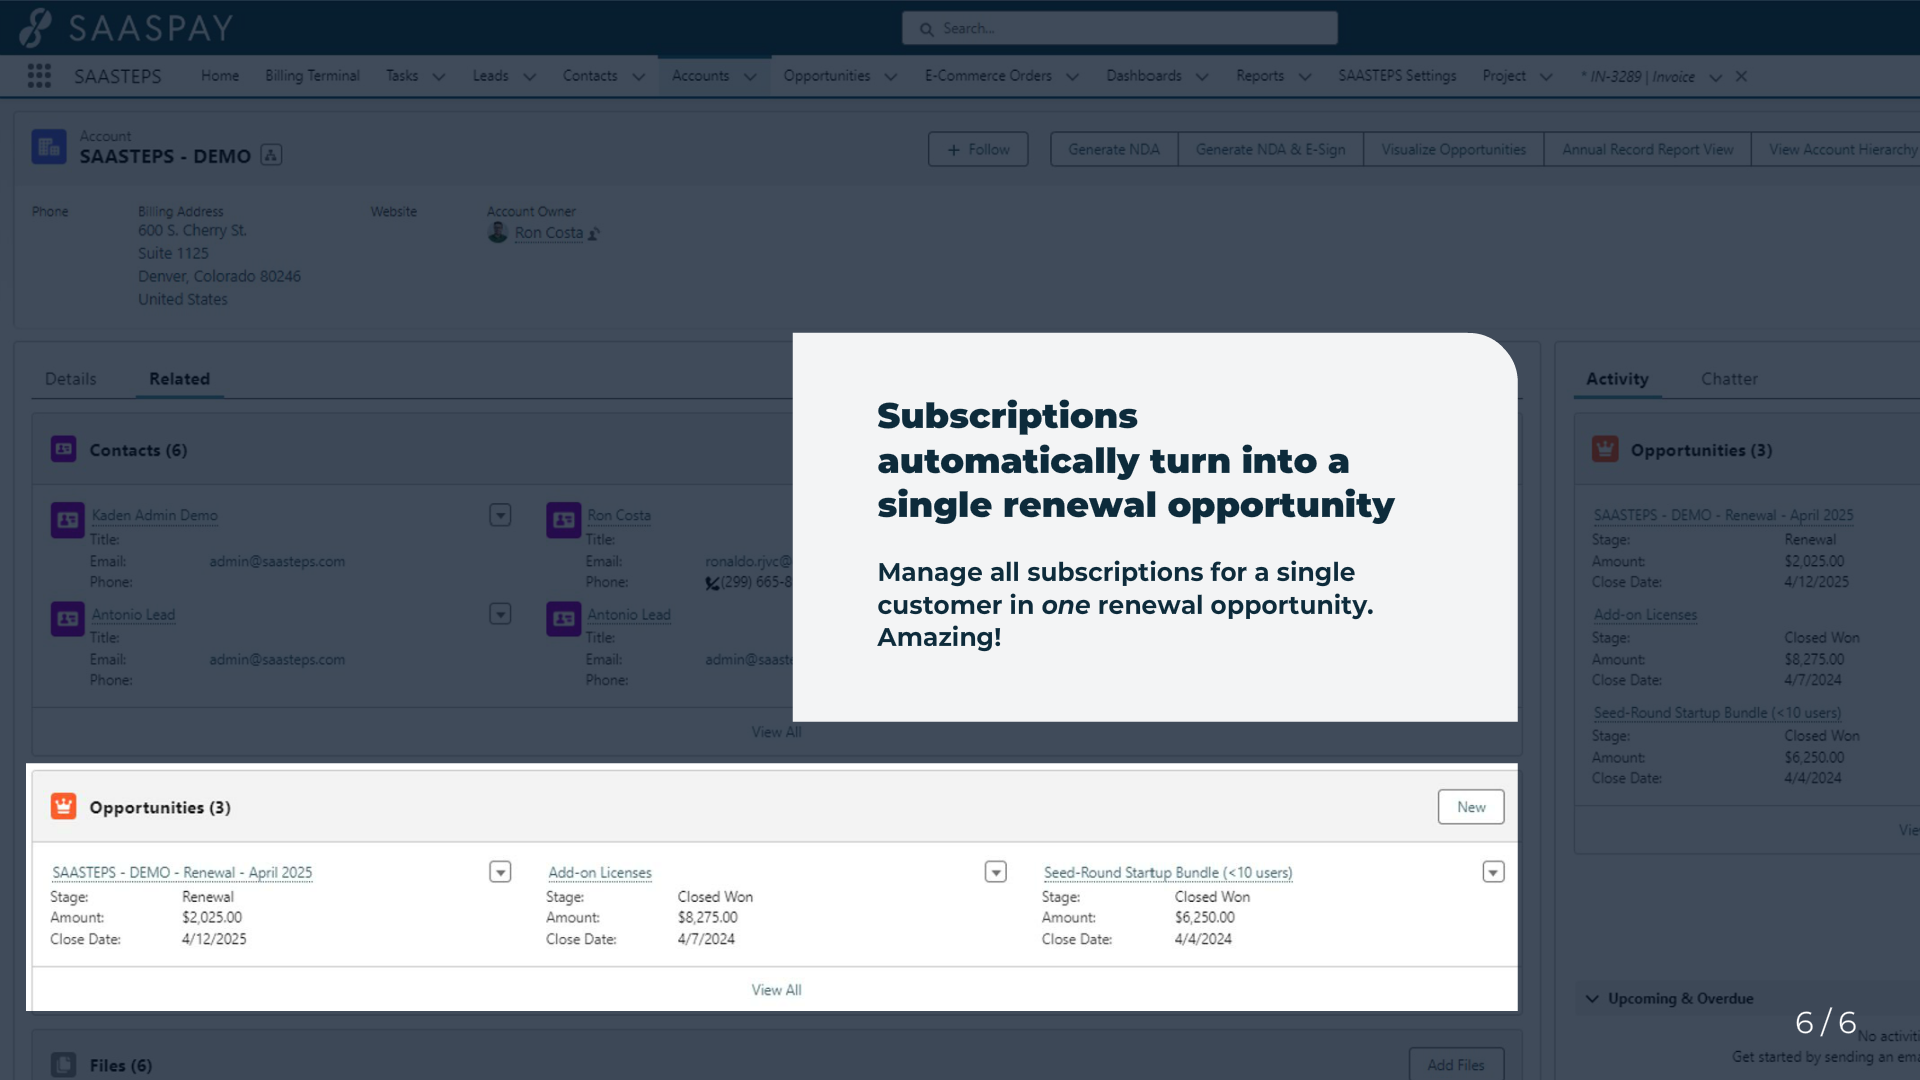The image size is (1920, 1080).
Task: Click the contact icon beside Kaden Admin Demo
Action: pyautogui.click(x=68, y=520)
